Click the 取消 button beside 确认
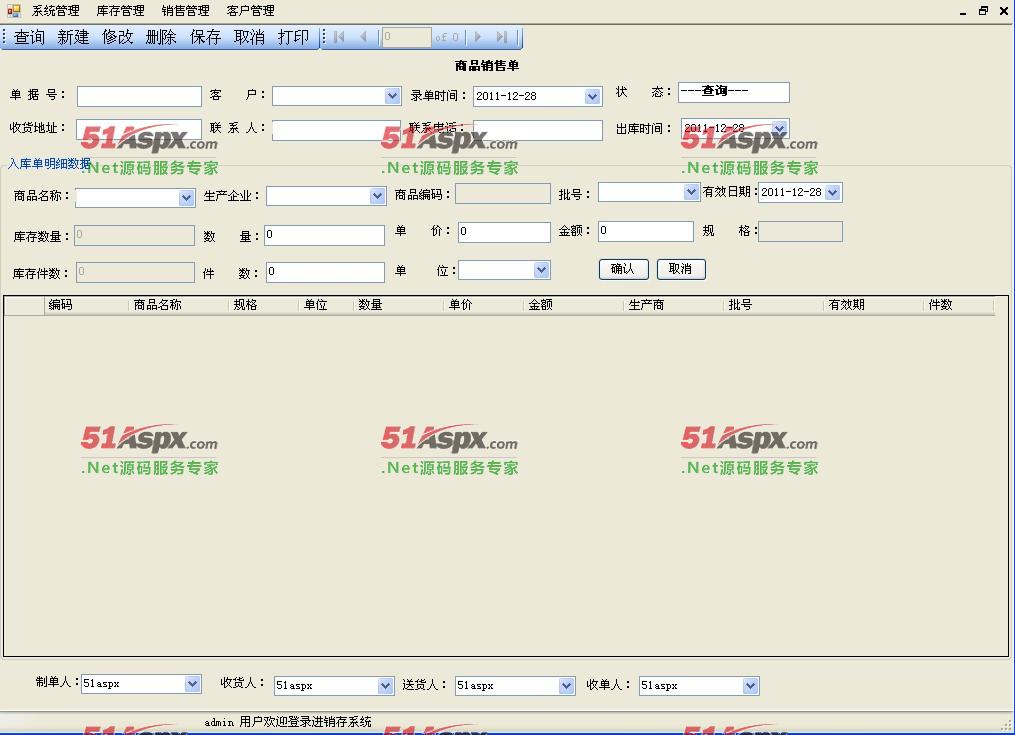Image resolution: width=1015 pixels, height=735 pixels. point(681,269)
